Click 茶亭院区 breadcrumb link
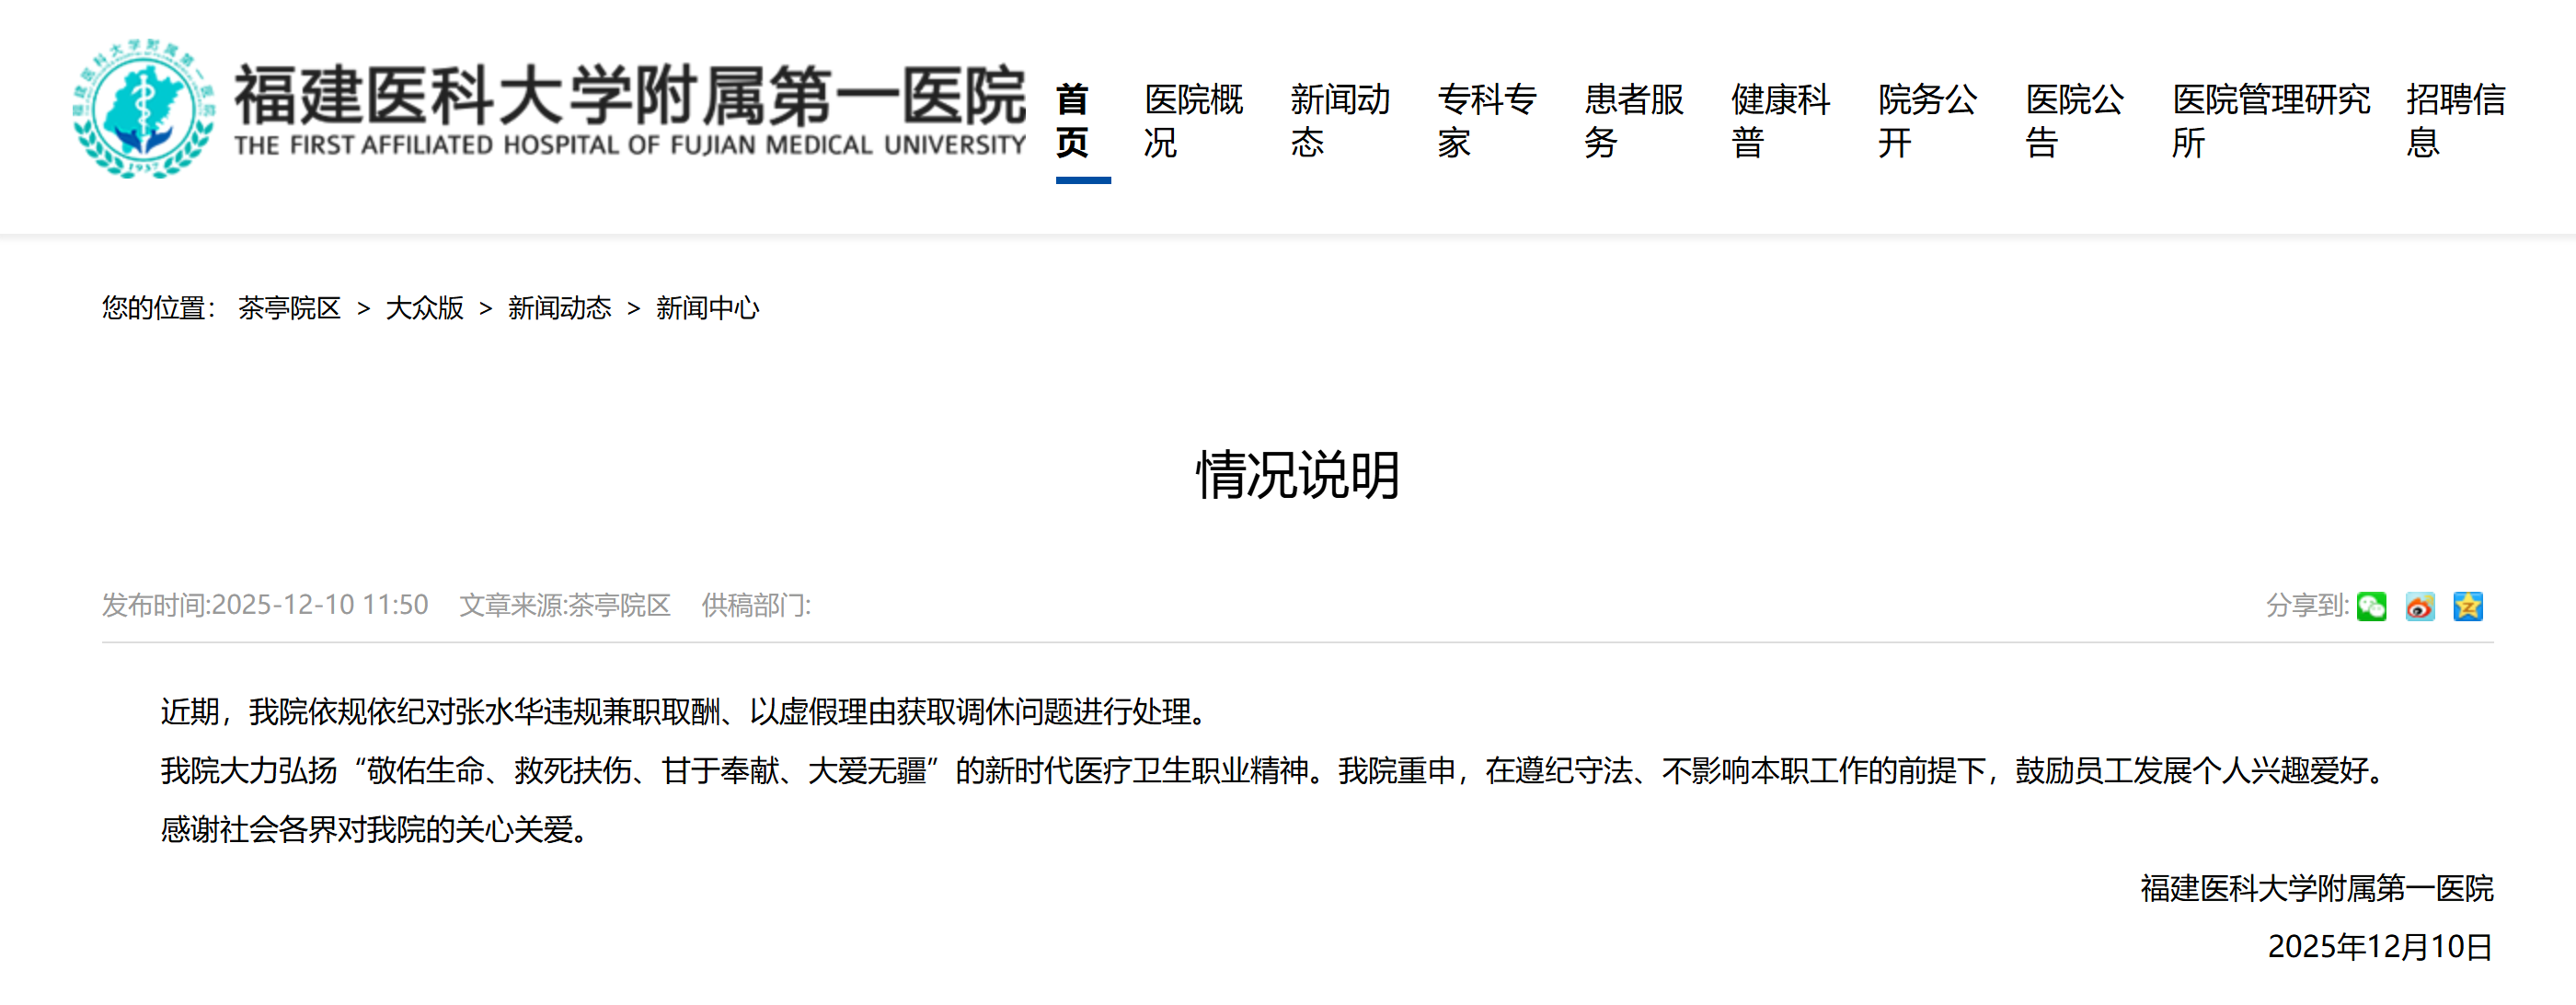Screen dimensions: 2576x1005 [289, 308]
